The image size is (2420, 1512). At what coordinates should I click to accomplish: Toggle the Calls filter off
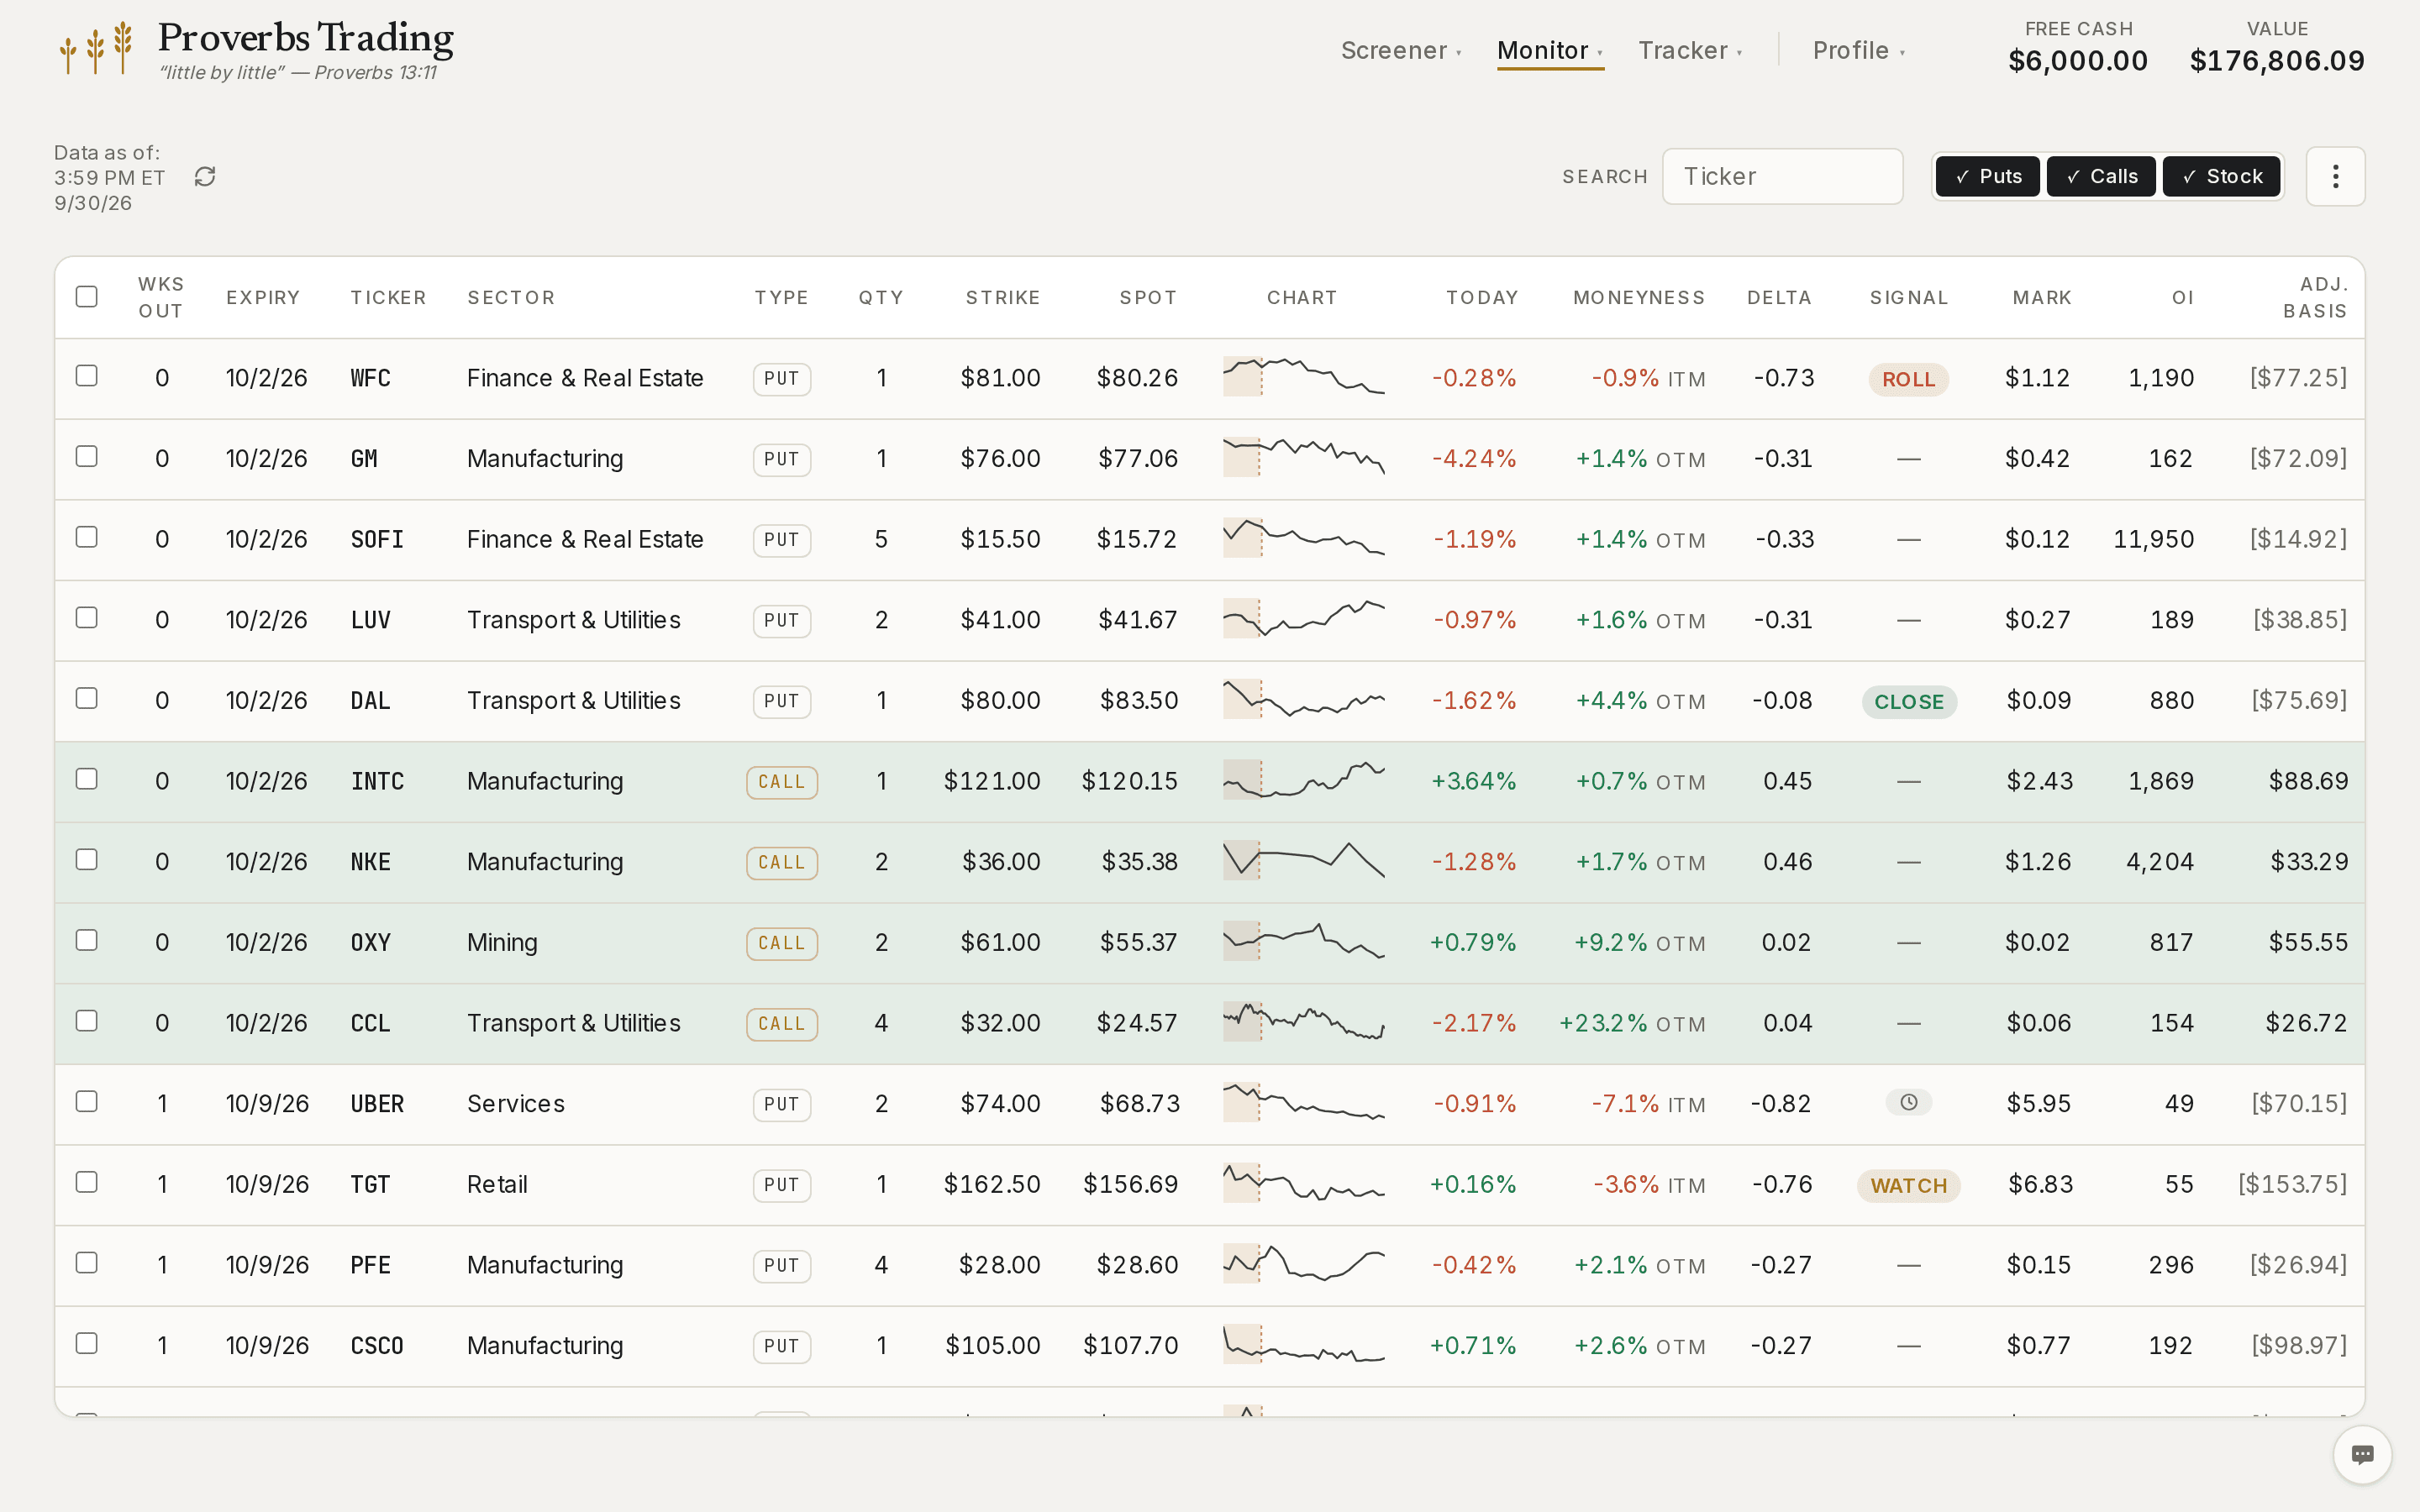(2101, 177)
